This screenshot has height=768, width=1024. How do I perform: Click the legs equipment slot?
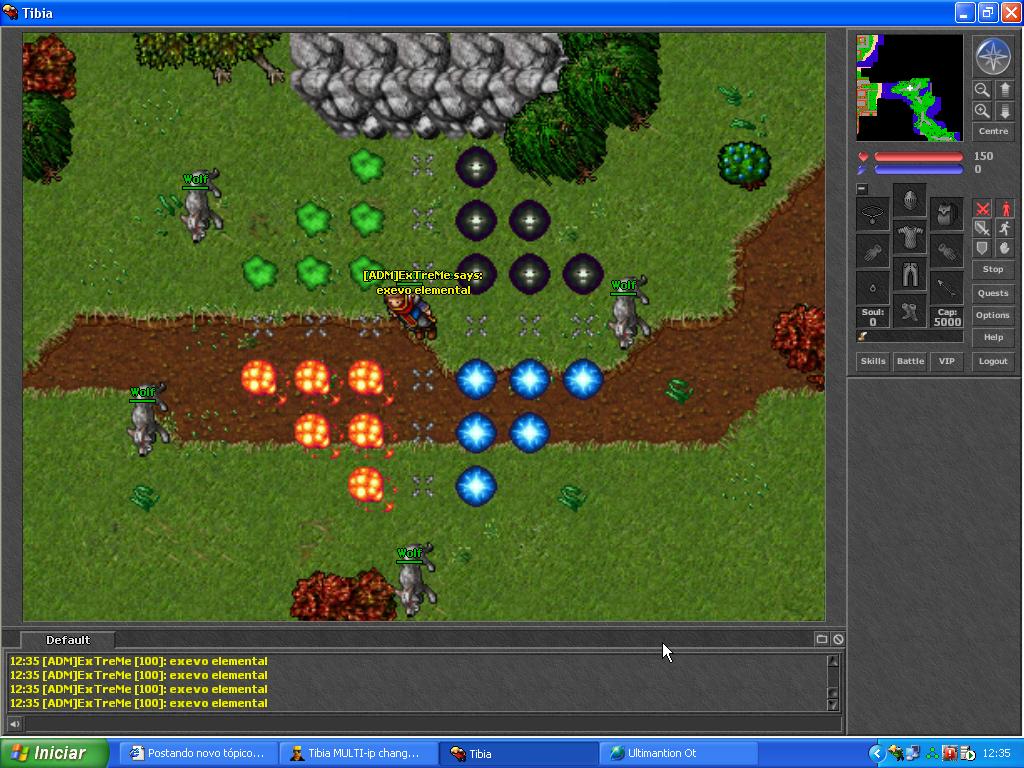[910, 274]
